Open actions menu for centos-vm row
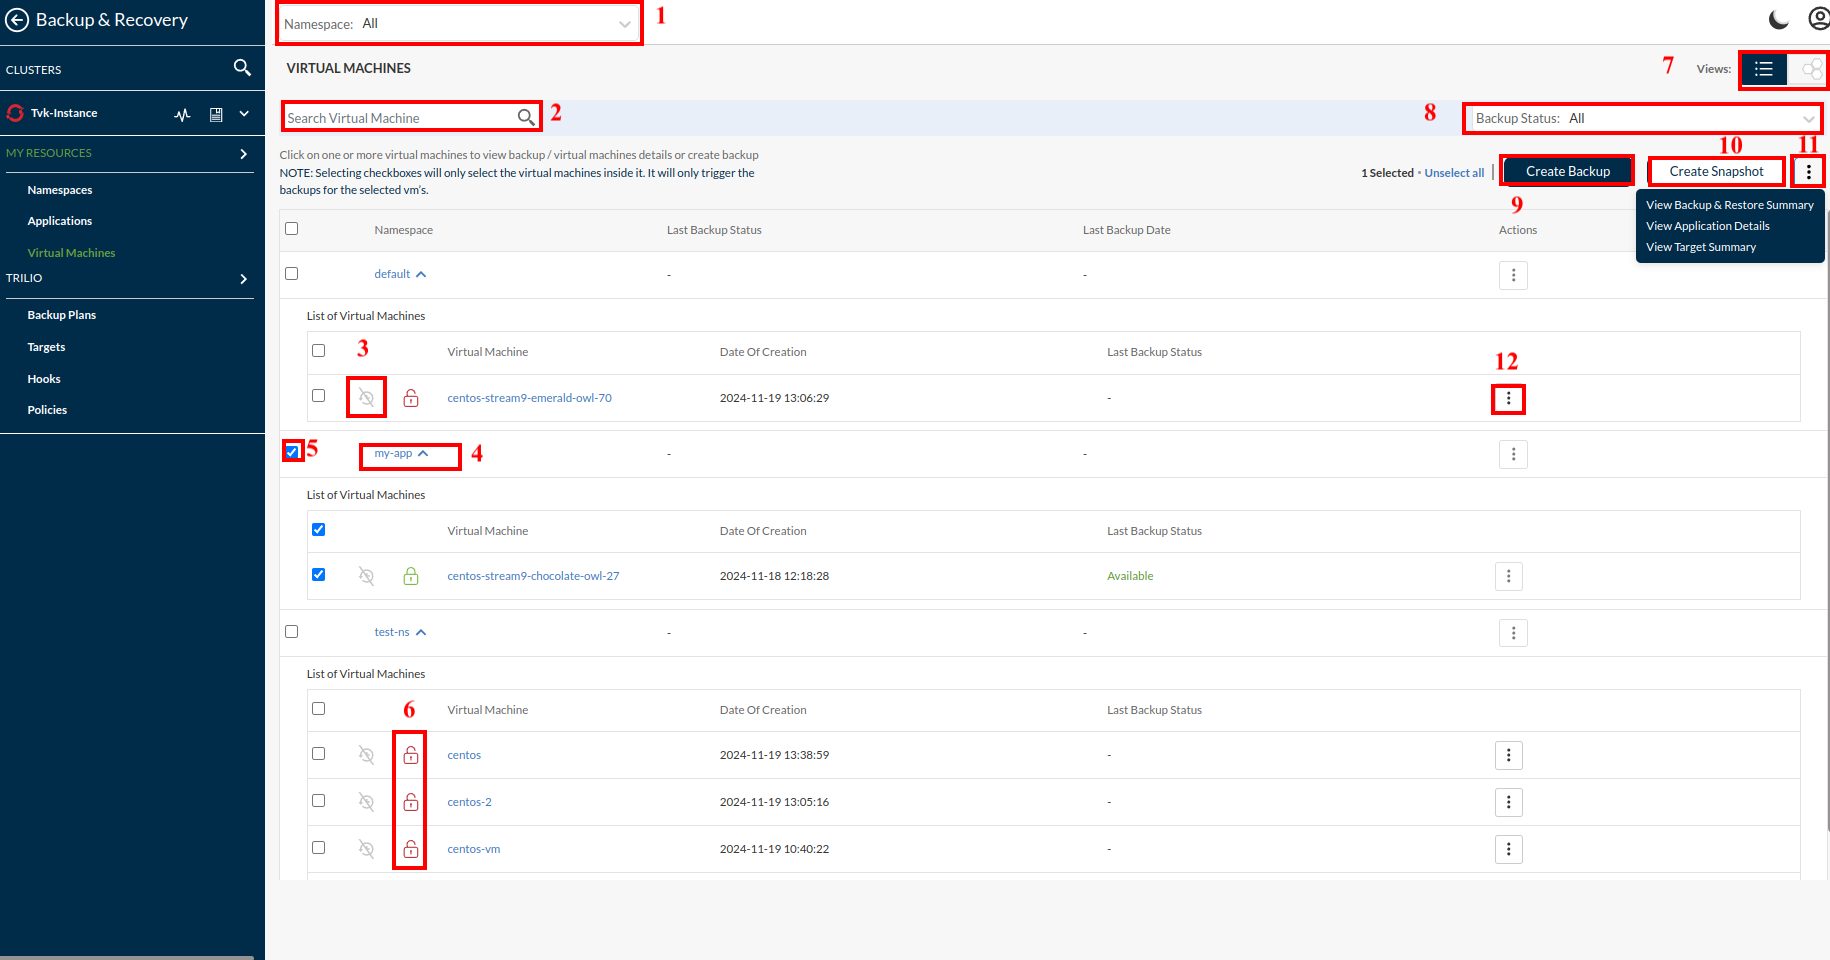The height and width of the screenshot is (960, 1830). tap(1508, 849)
